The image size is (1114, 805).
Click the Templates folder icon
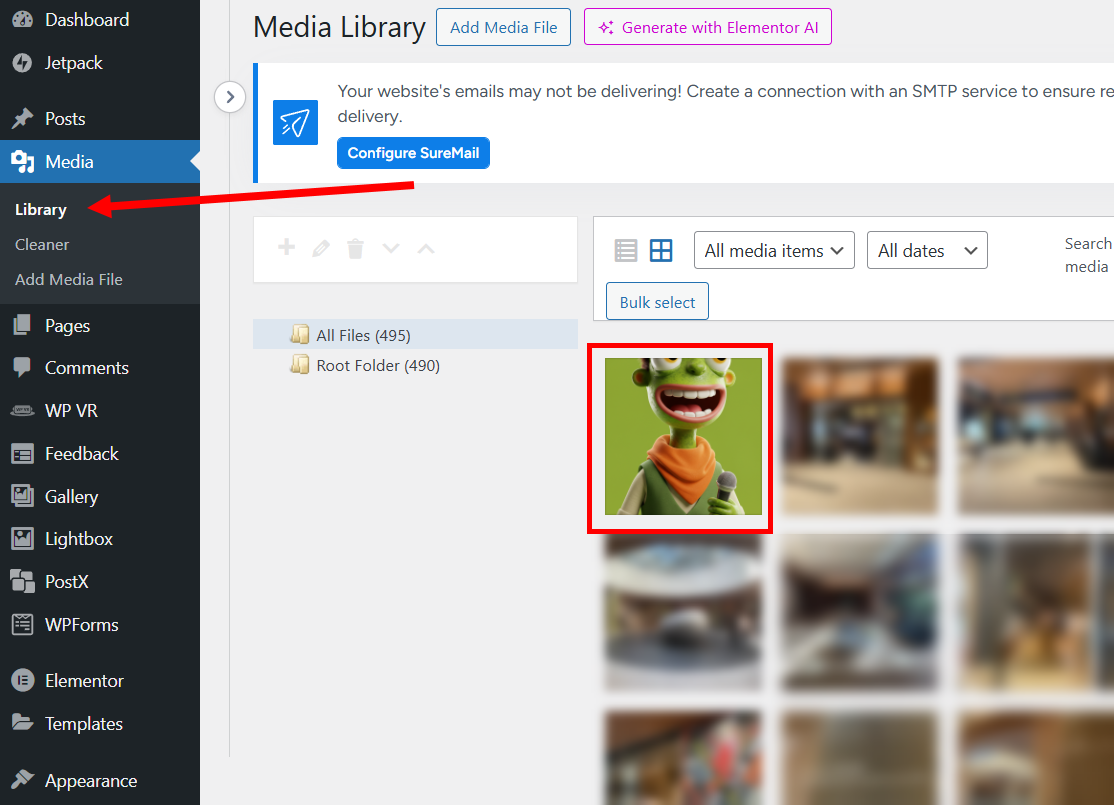click(x=22, y=723)
